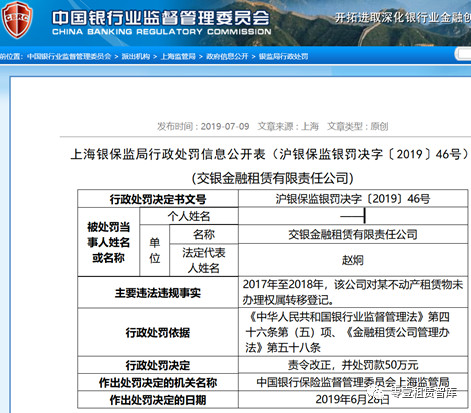This screenshot has height=413, width=471.
Task: Select the publish date 2019-07-09 text
Action: (x=225, y=126)
